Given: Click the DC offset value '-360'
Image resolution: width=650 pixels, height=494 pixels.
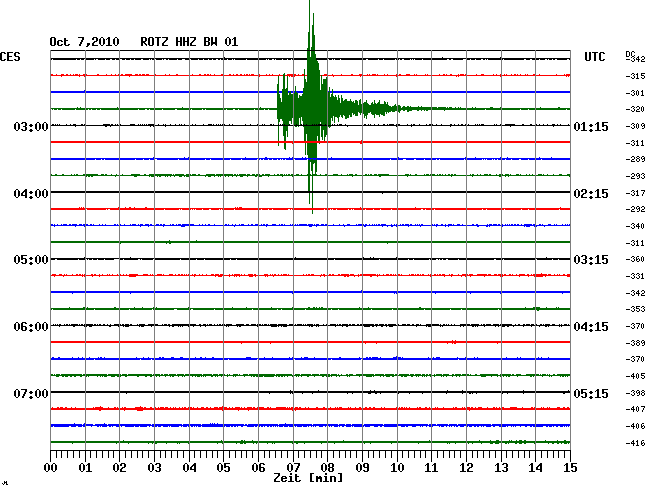Looking at the screenshot, I should click(x=635, y=259).
